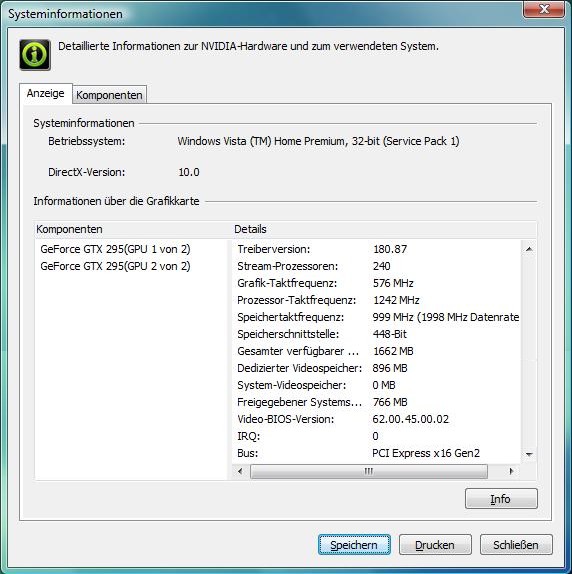Click the value 766 MB
Viewport: 572px width, 574px height.
point(390,402)
